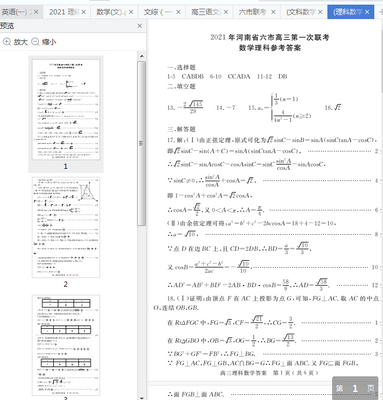
Task: Switch to the 六市联考 document tab
Action: [256, 12]
